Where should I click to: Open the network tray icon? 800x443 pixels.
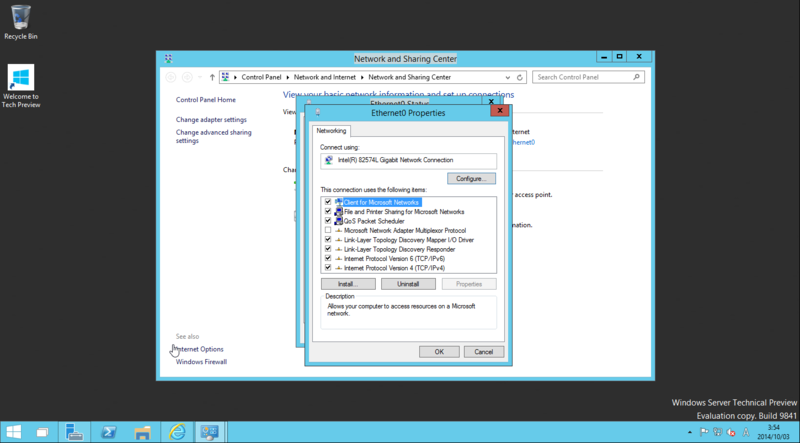pyautogui.click(x=718, y=432)
